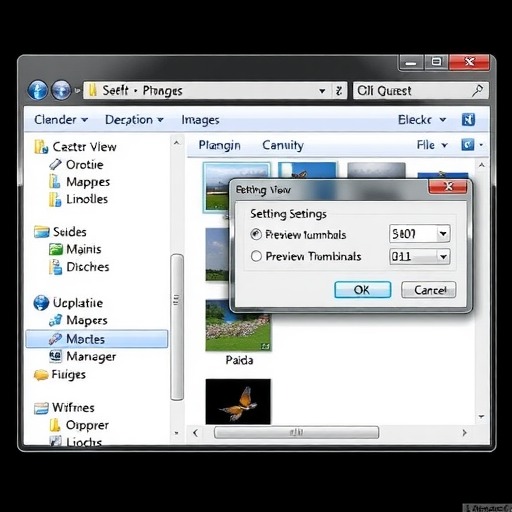
Task: Switch to the Canuity tab
Action: click(x=283, y=145)
